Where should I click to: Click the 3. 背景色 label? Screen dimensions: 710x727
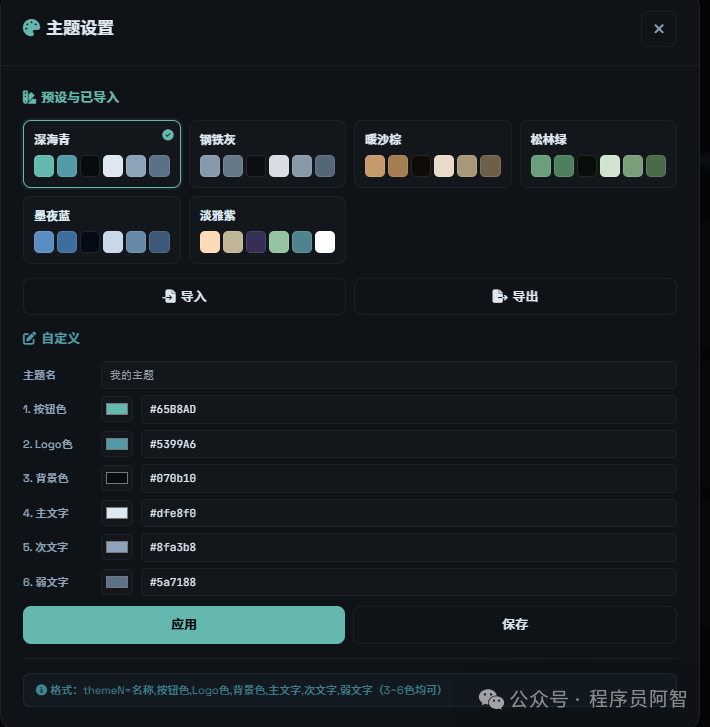pos(45,478)
